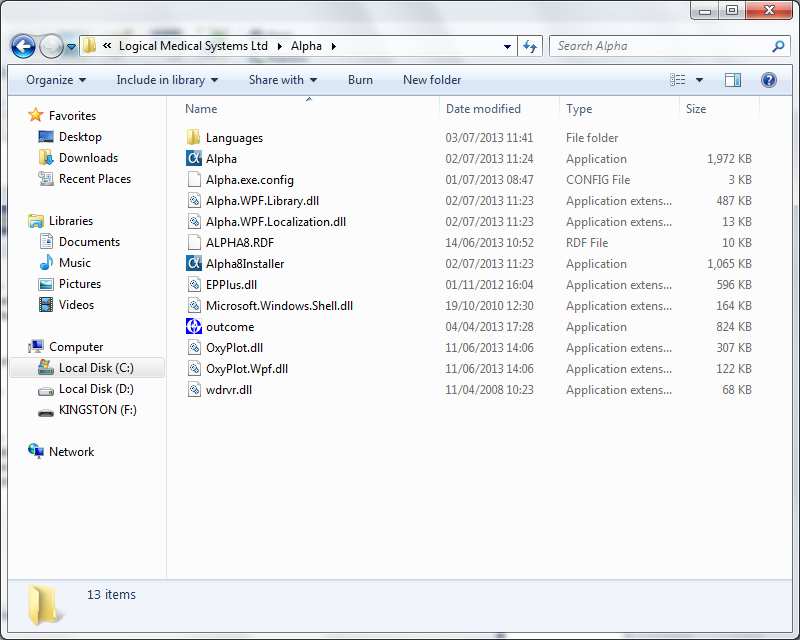Select the OxyPlot.Wpf.dll file icon
Screen dimensions: 800x640
[x=194, y=368]
